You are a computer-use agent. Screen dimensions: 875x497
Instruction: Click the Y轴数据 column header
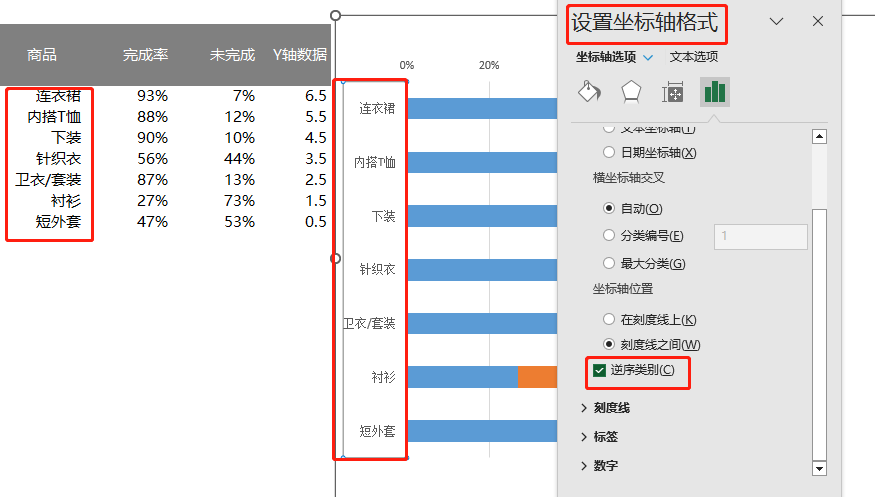pos(300,55)
